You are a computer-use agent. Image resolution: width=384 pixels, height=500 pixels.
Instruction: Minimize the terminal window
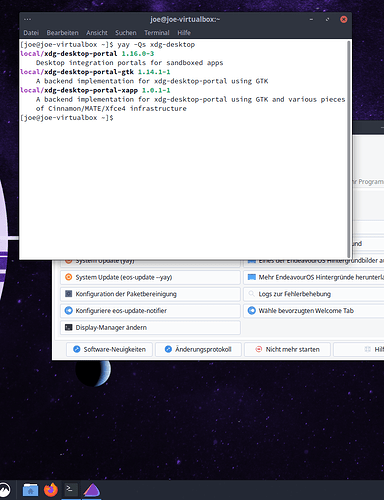click(x=311, y=19)
